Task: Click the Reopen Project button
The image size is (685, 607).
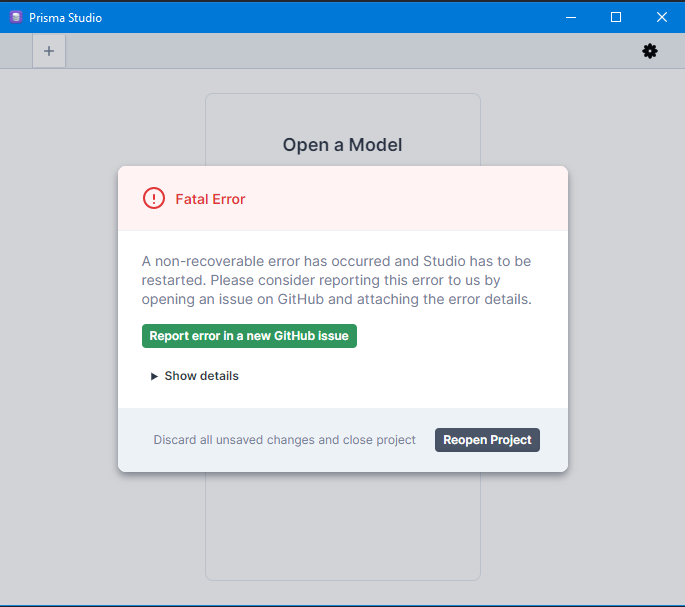Action: (487, 440)
